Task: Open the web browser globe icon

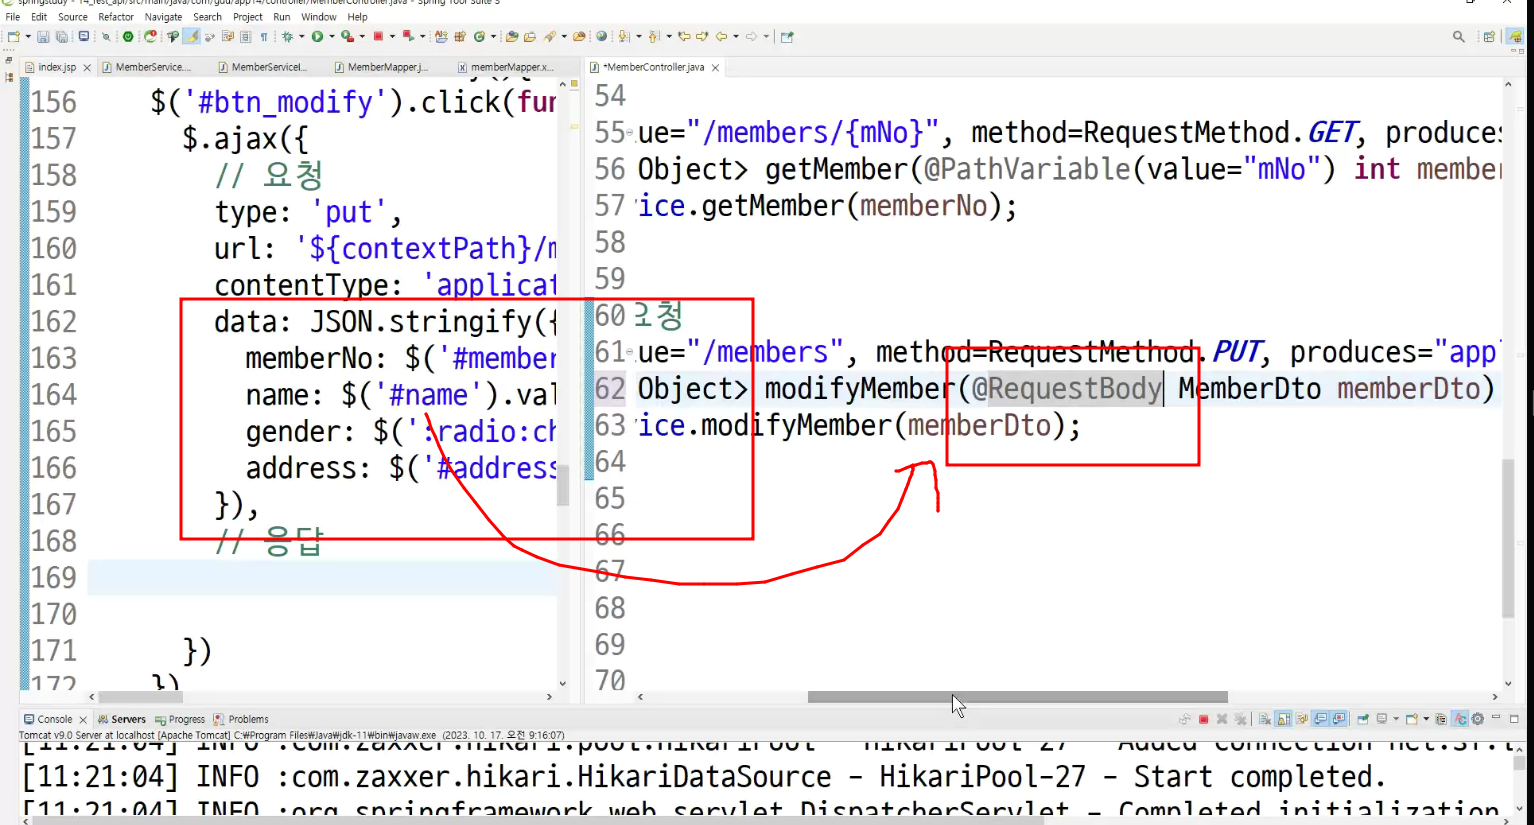Action: coord(601,37)
